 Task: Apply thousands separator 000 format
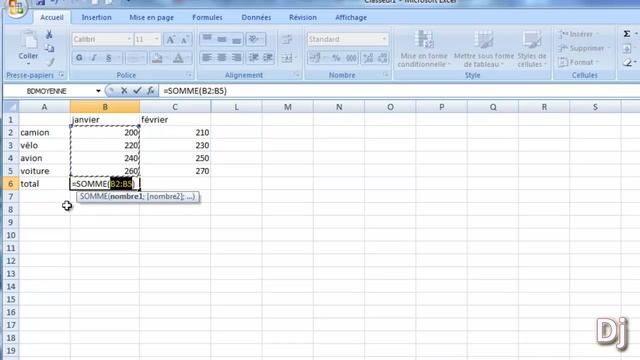click(351, 58)
